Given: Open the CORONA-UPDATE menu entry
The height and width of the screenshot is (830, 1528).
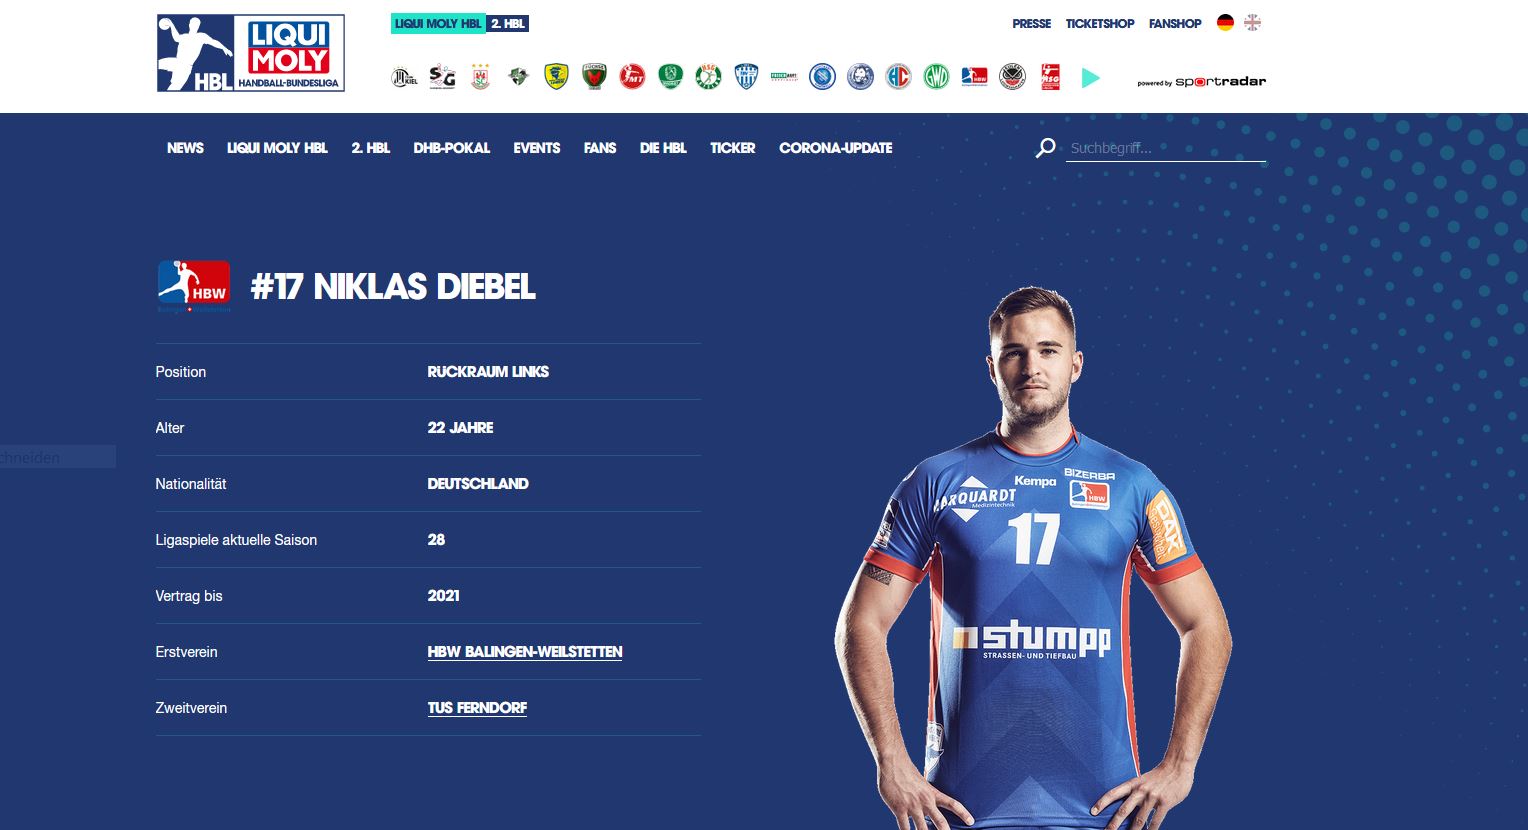Looking at the screenshot, I should 836,148.
